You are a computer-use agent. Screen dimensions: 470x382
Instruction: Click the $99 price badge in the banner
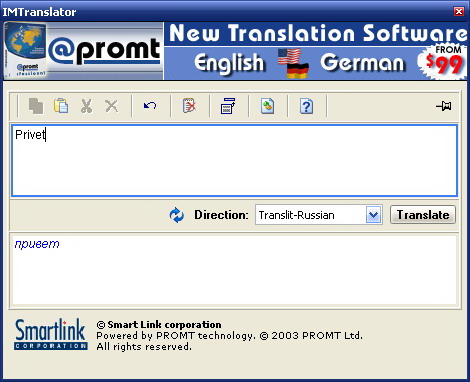(x=442, y=62)
